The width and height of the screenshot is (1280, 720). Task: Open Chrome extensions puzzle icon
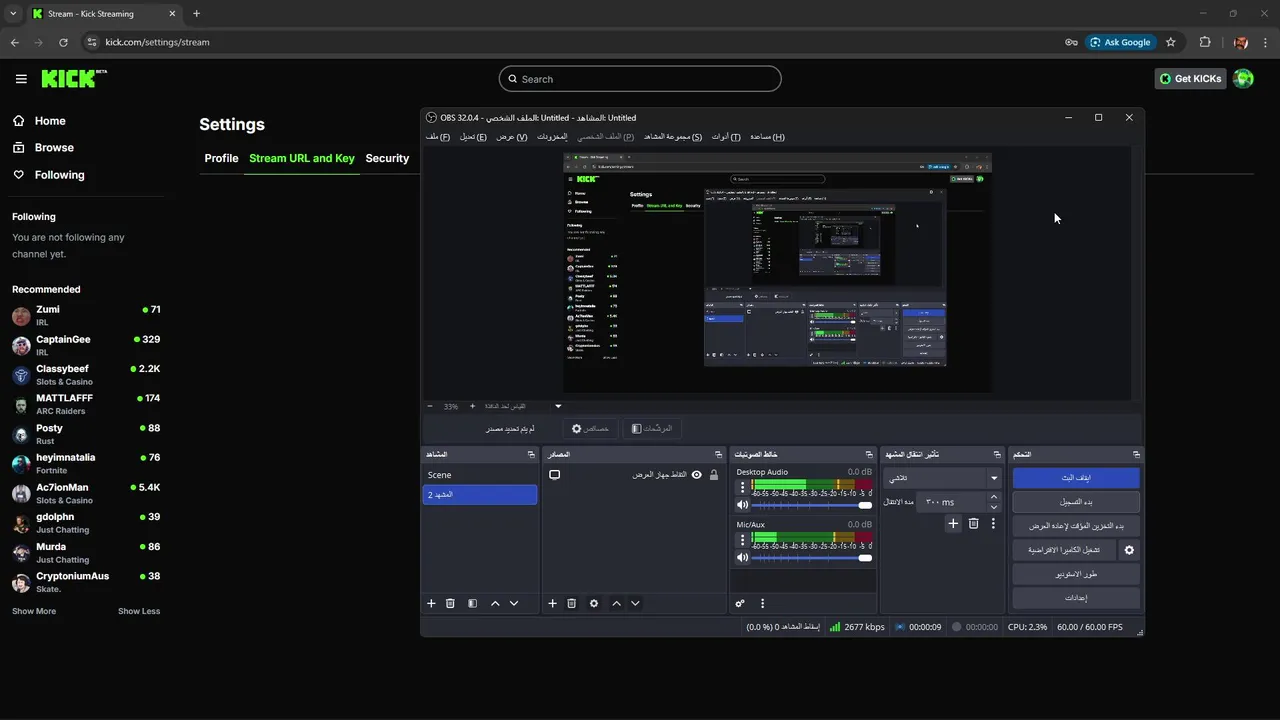coord(1204,42)
